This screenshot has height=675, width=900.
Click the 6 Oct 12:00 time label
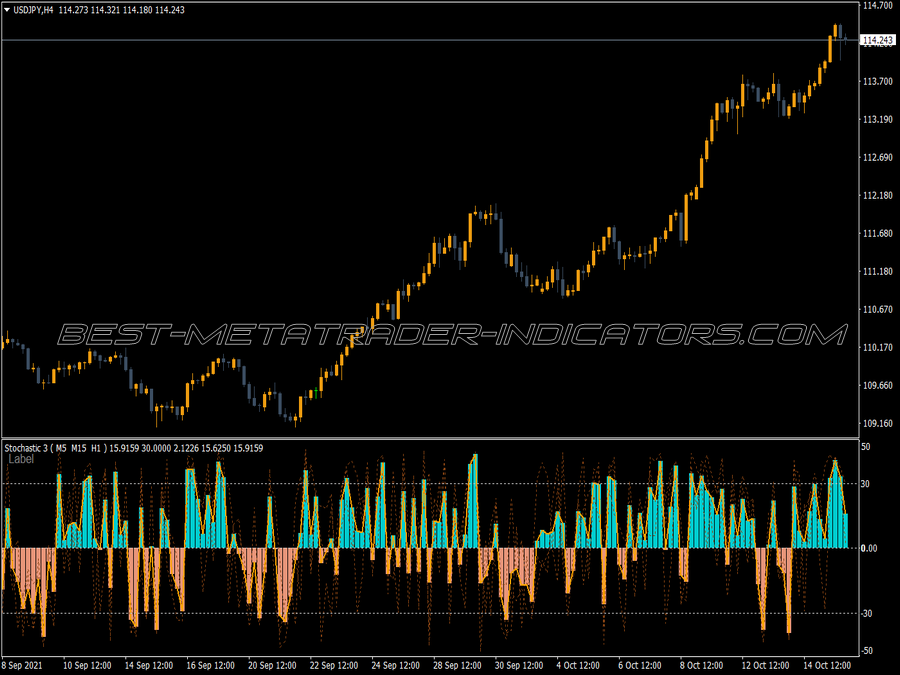click(x=639, y=665)
